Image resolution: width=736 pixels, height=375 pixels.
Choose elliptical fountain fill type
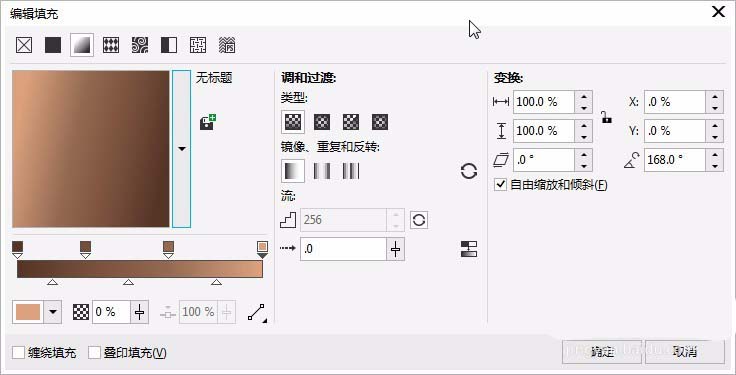click(322, 122)
